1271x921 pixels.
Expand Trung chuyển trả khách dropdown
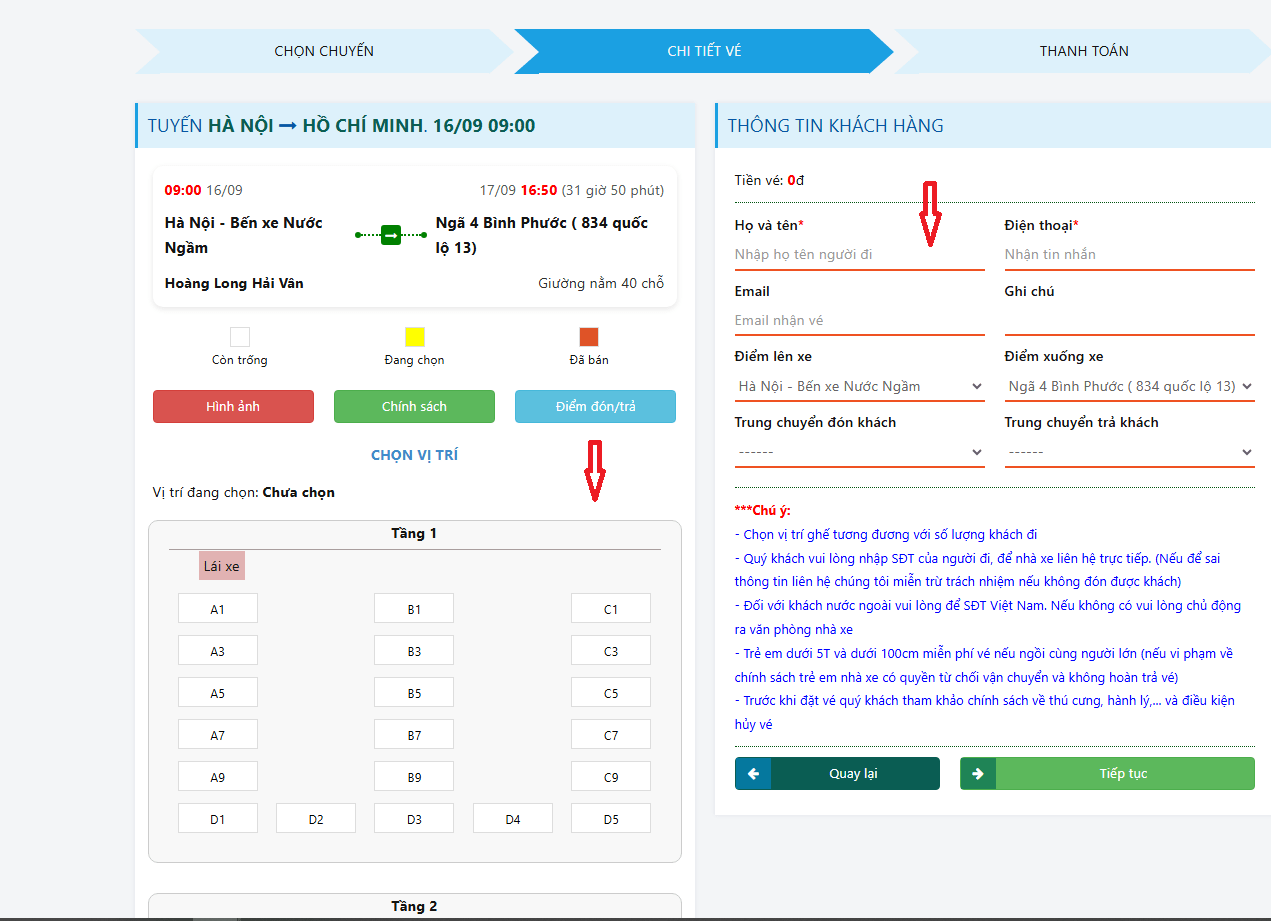click(1129, 452)
